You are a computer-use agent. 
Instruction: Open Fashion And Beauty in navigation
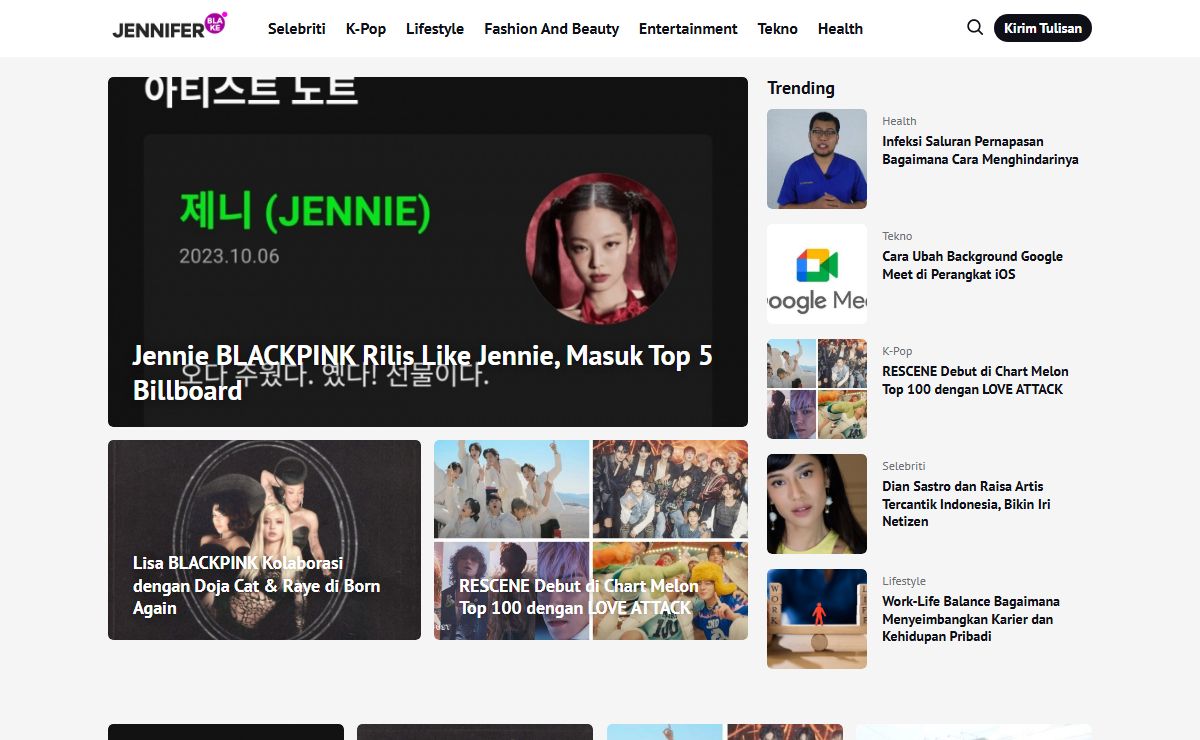(x=551, y=29)
